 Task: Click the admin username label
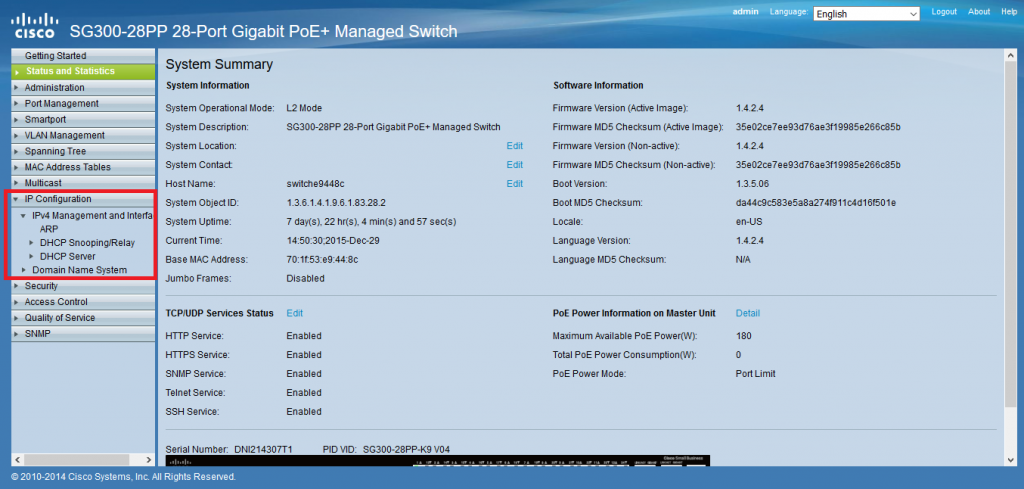[x=746, y=12]
